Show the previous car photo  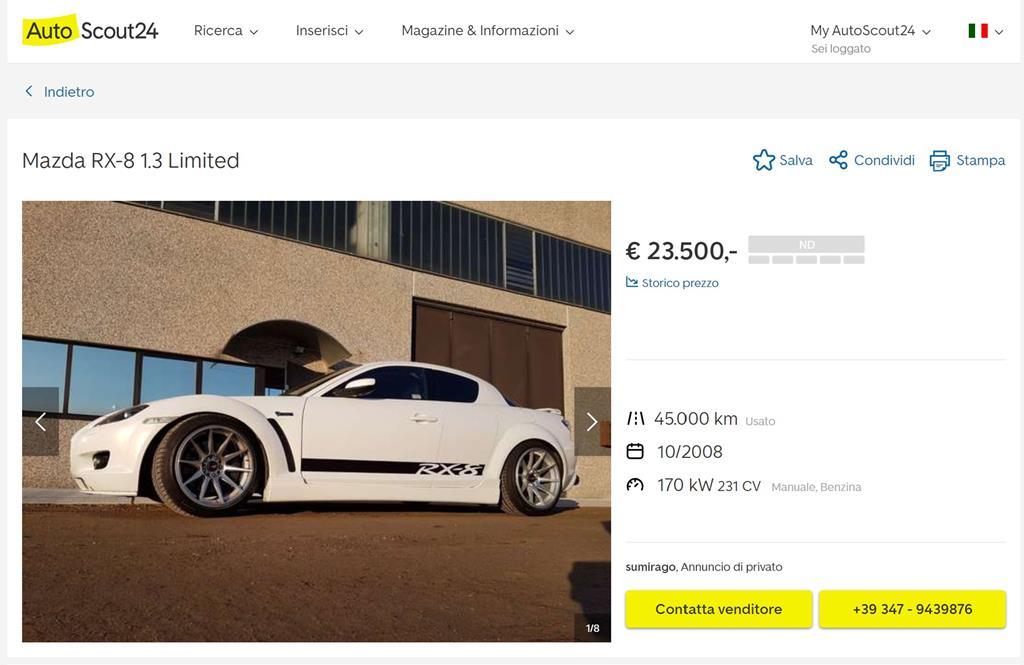pyautogui.click(x=40, y=422)
